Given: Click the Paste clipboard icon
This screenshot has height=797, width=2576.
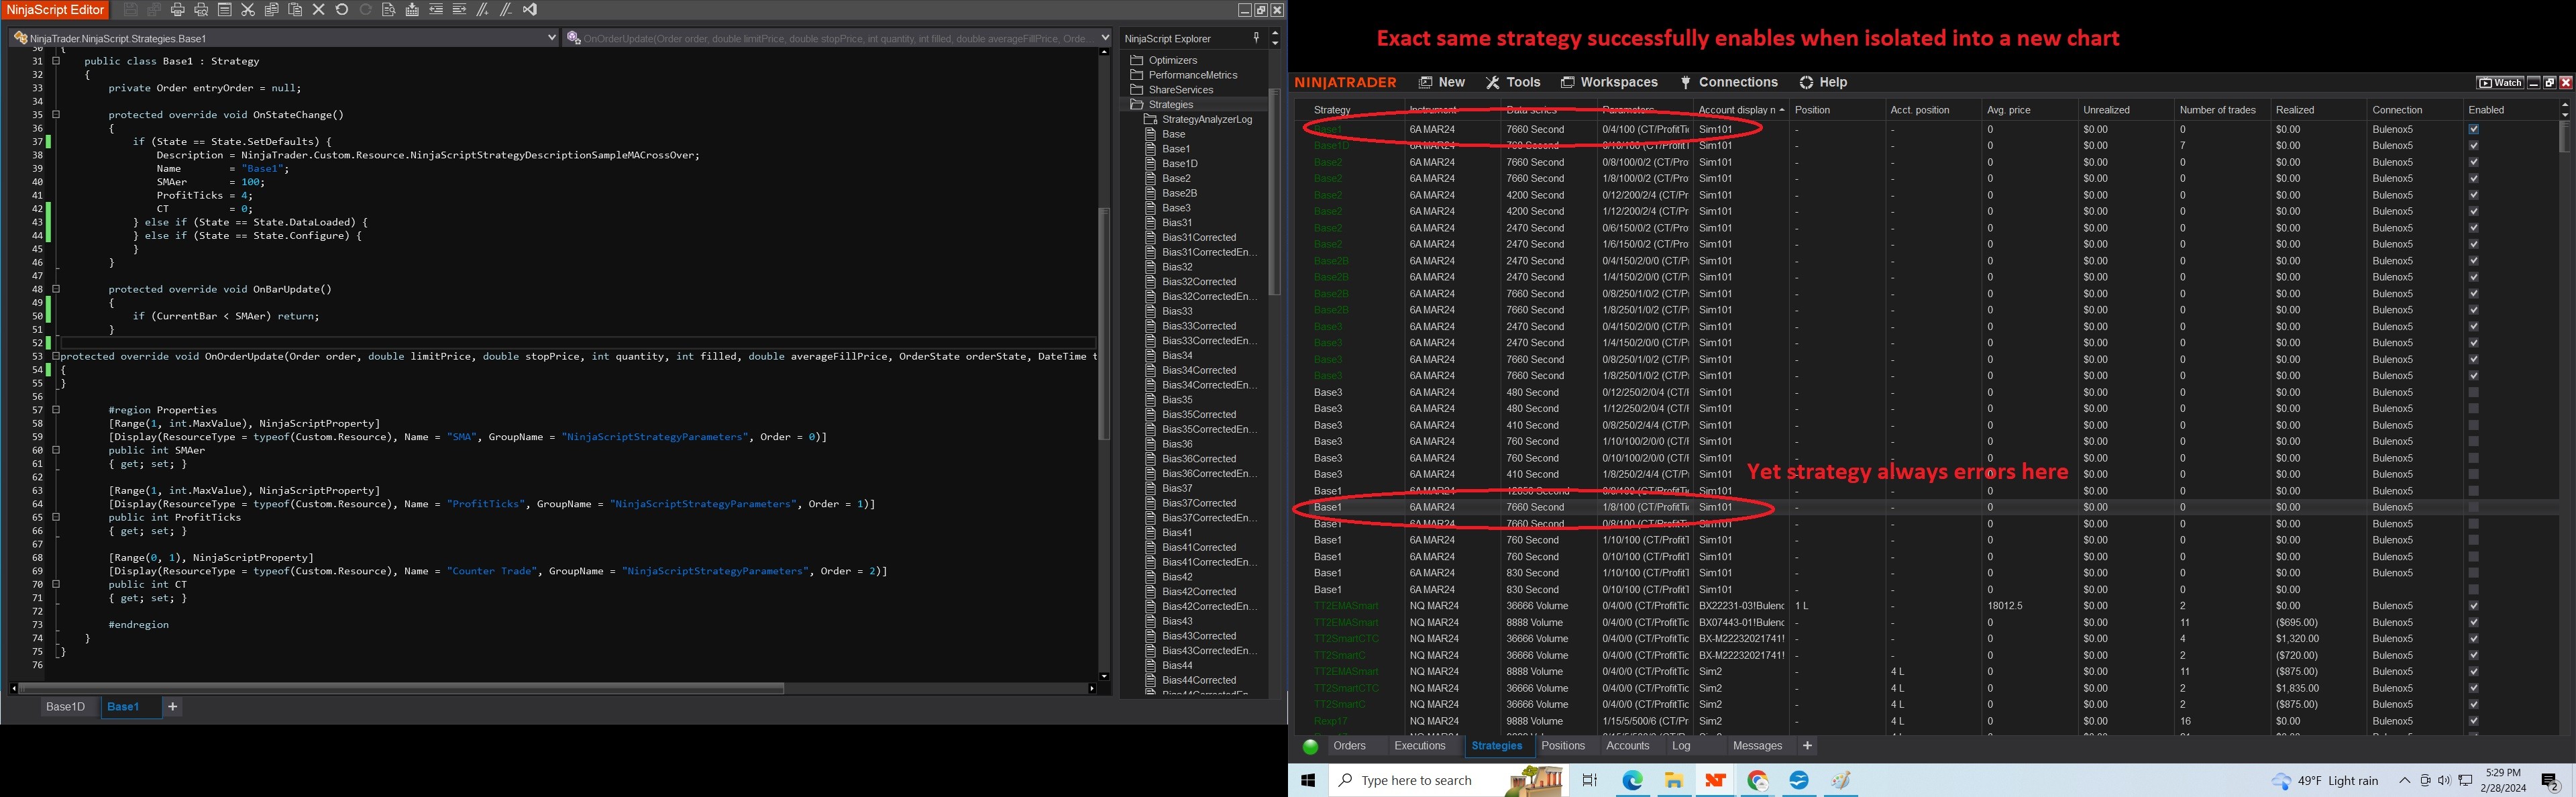Looking at the screenshot, I should (295, 10).
